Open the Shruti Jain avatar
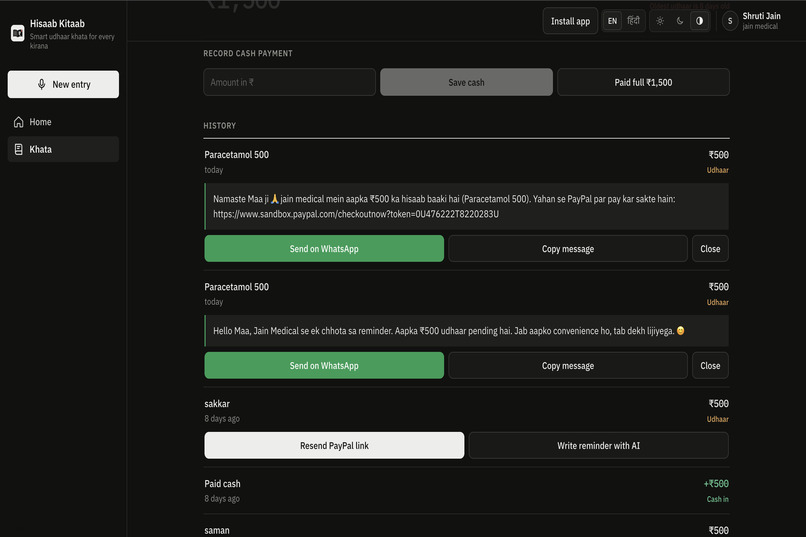The image size is (806, 537). 730,21
